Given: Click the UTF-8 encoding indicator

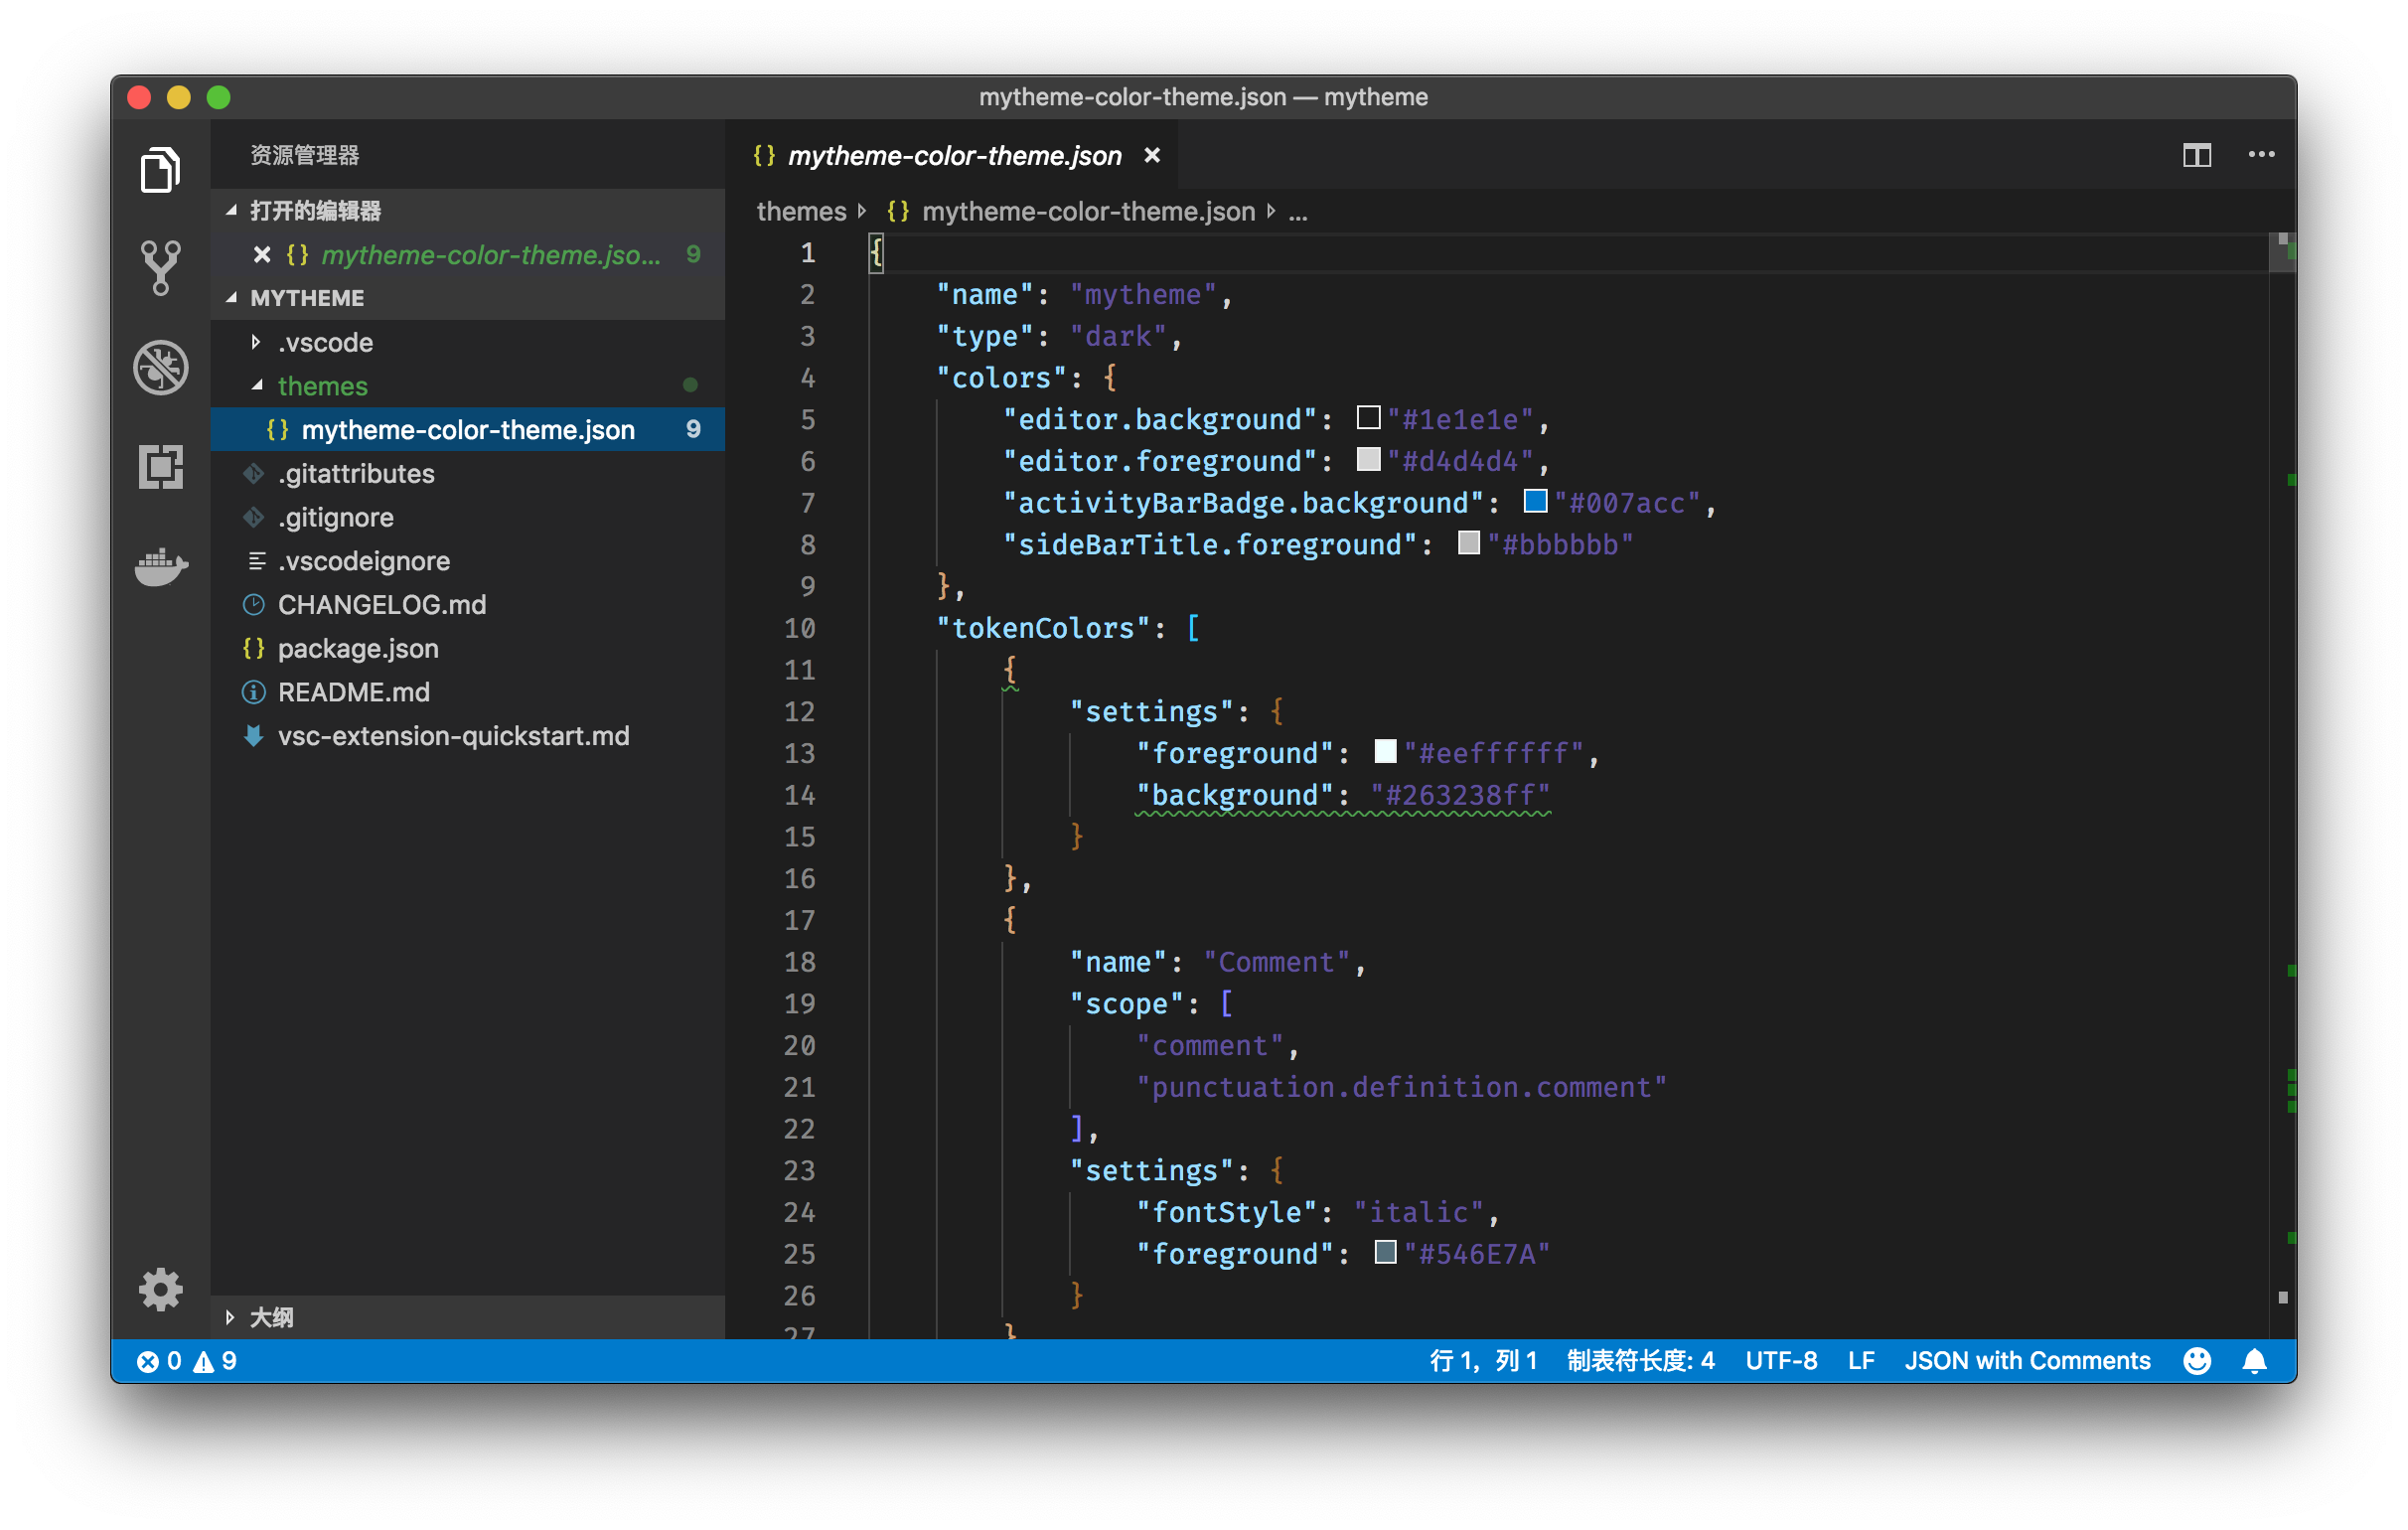Looking at the screenshot, I should click(1781, 1361).
